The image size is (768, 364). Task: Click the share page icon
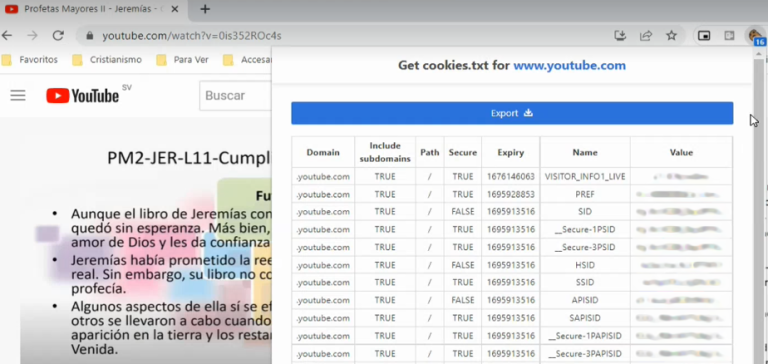[646, 36]
